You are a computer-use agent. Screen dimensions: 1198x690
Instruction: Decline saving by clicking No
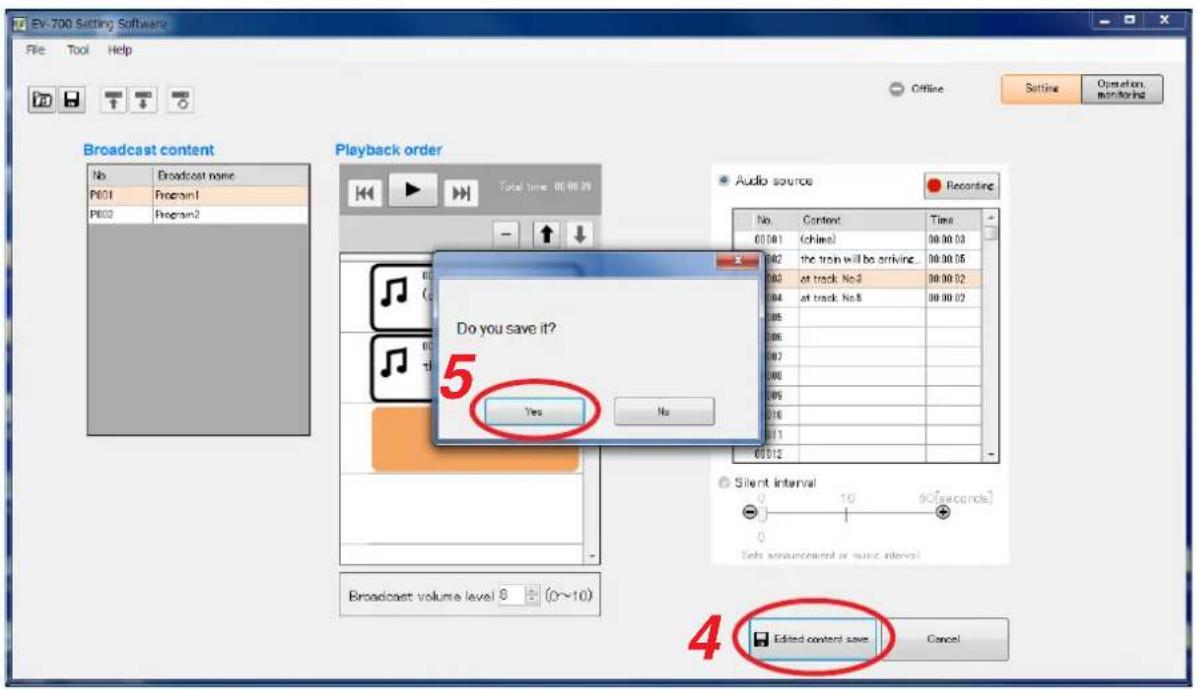(x=664, y=411)
